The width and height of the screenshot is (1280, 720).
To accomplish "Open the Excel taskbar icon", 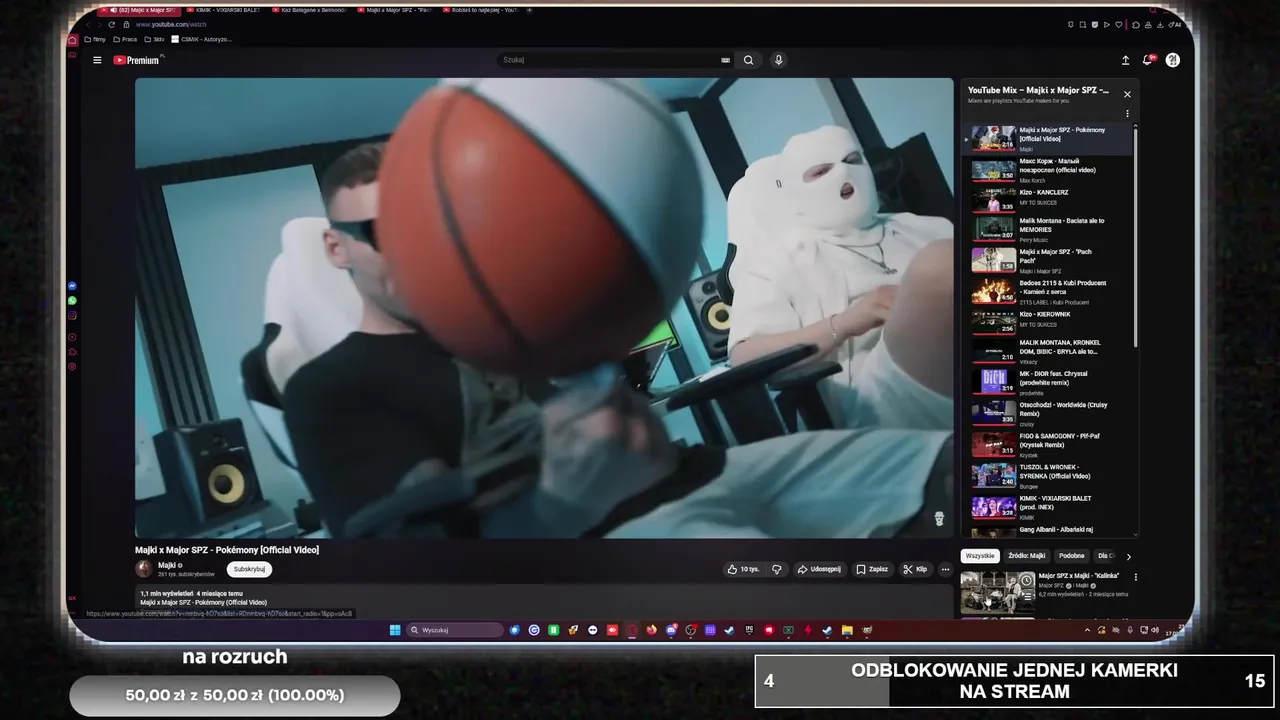I will coord(788,630).
